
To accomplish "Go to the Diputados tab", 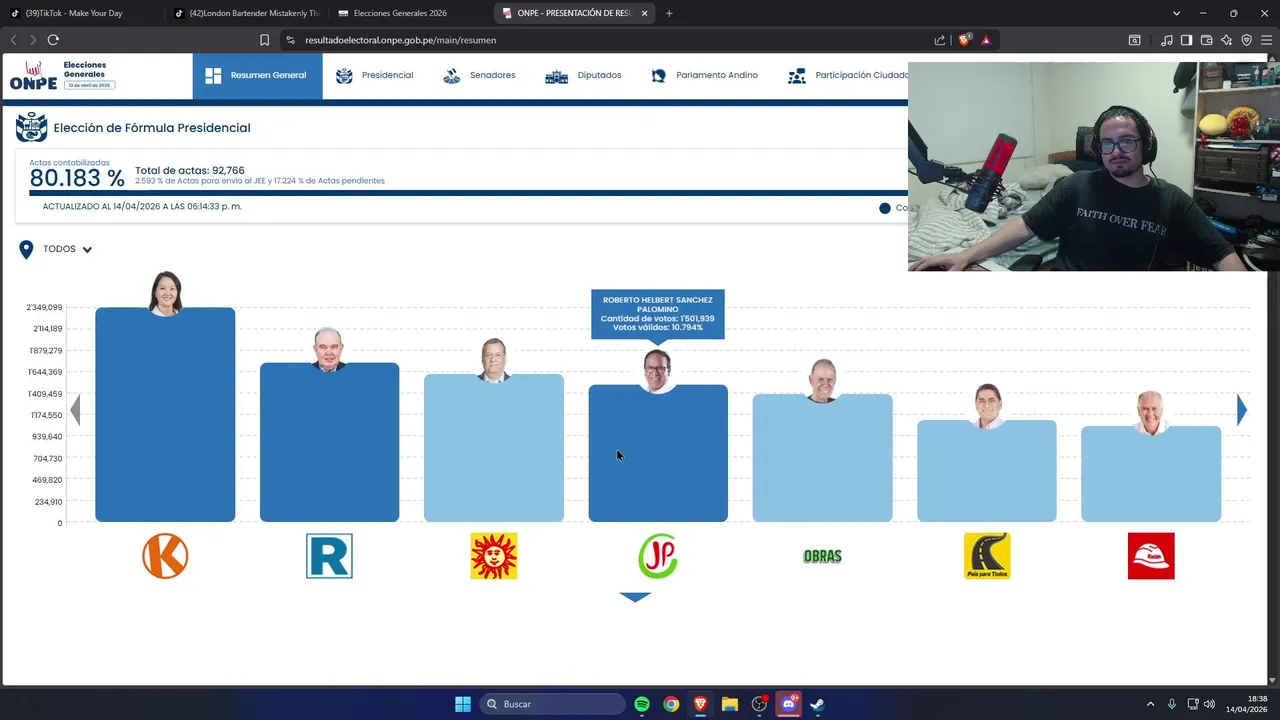I will pos(583,76).
